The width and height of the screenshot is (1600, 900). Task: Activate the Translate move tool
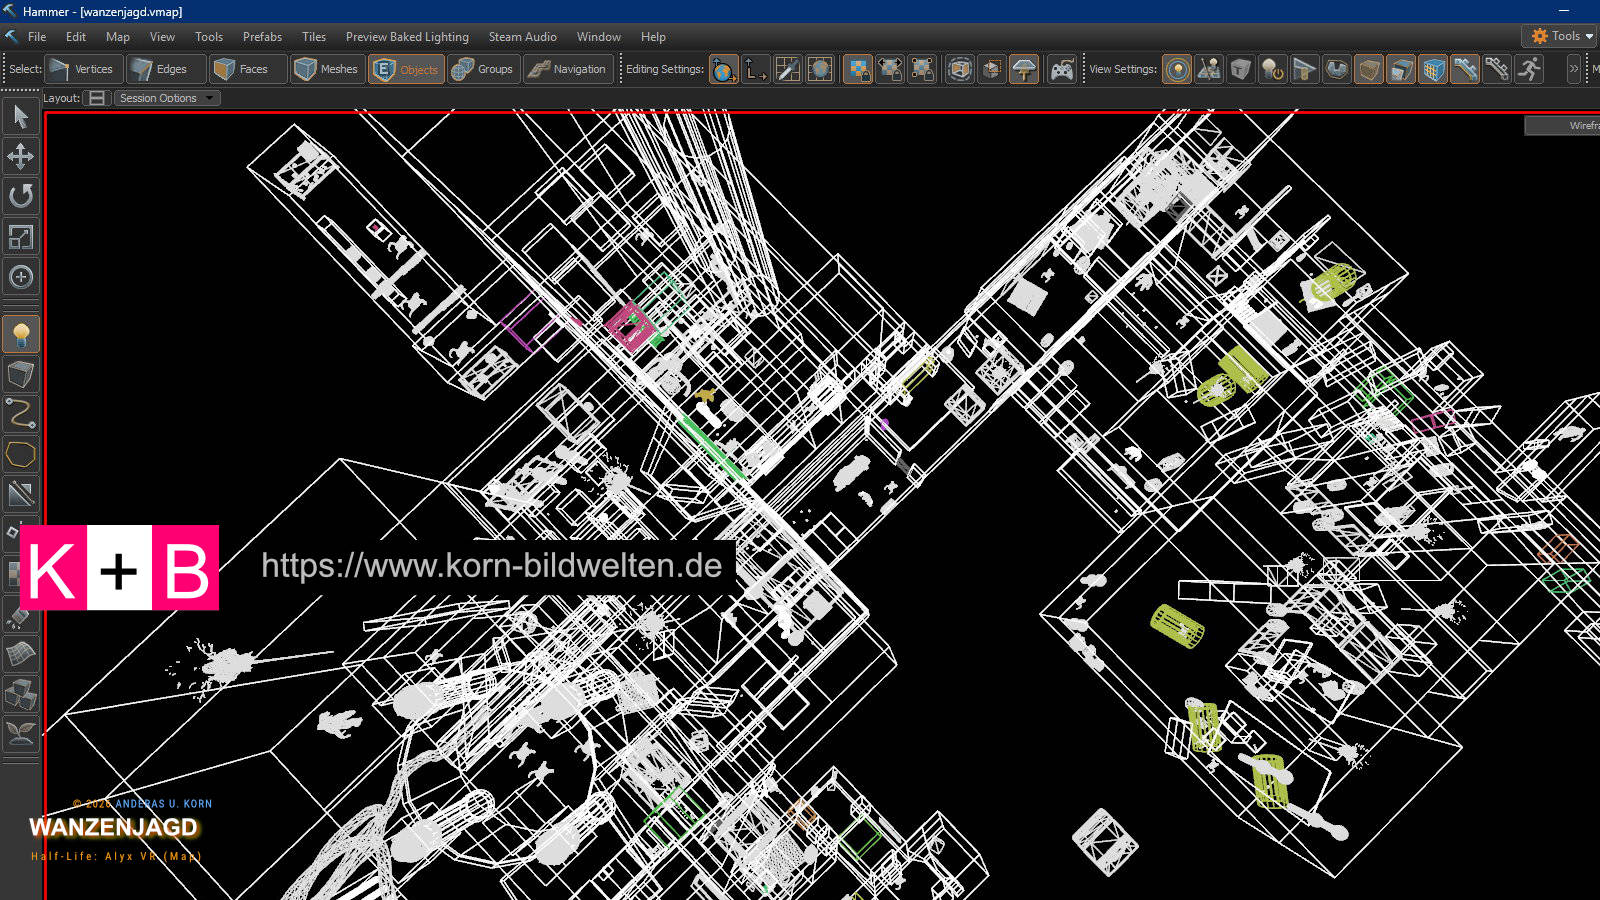pos(20,156)
